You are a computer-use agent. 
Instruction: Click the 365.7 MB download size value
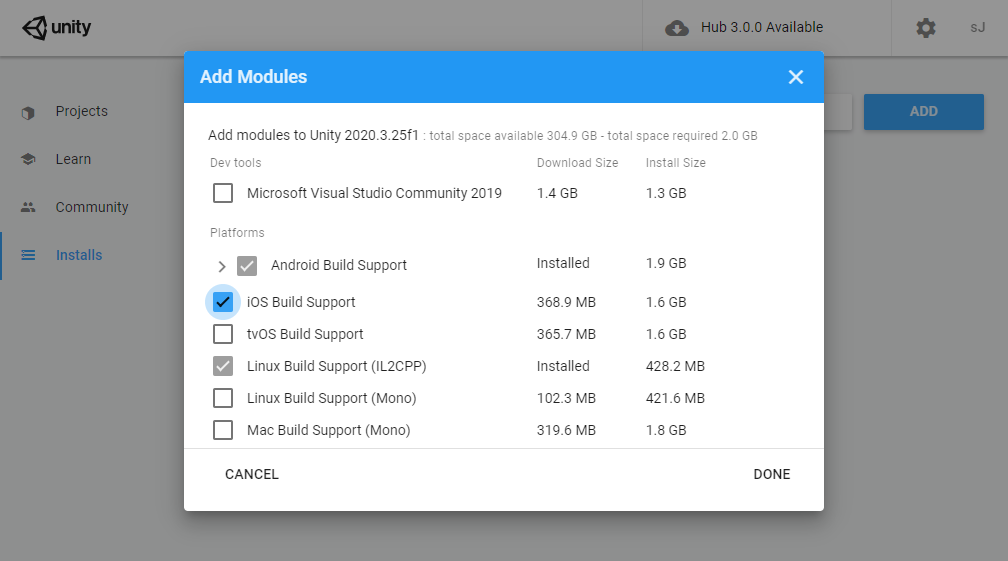(x=566, y=334)
